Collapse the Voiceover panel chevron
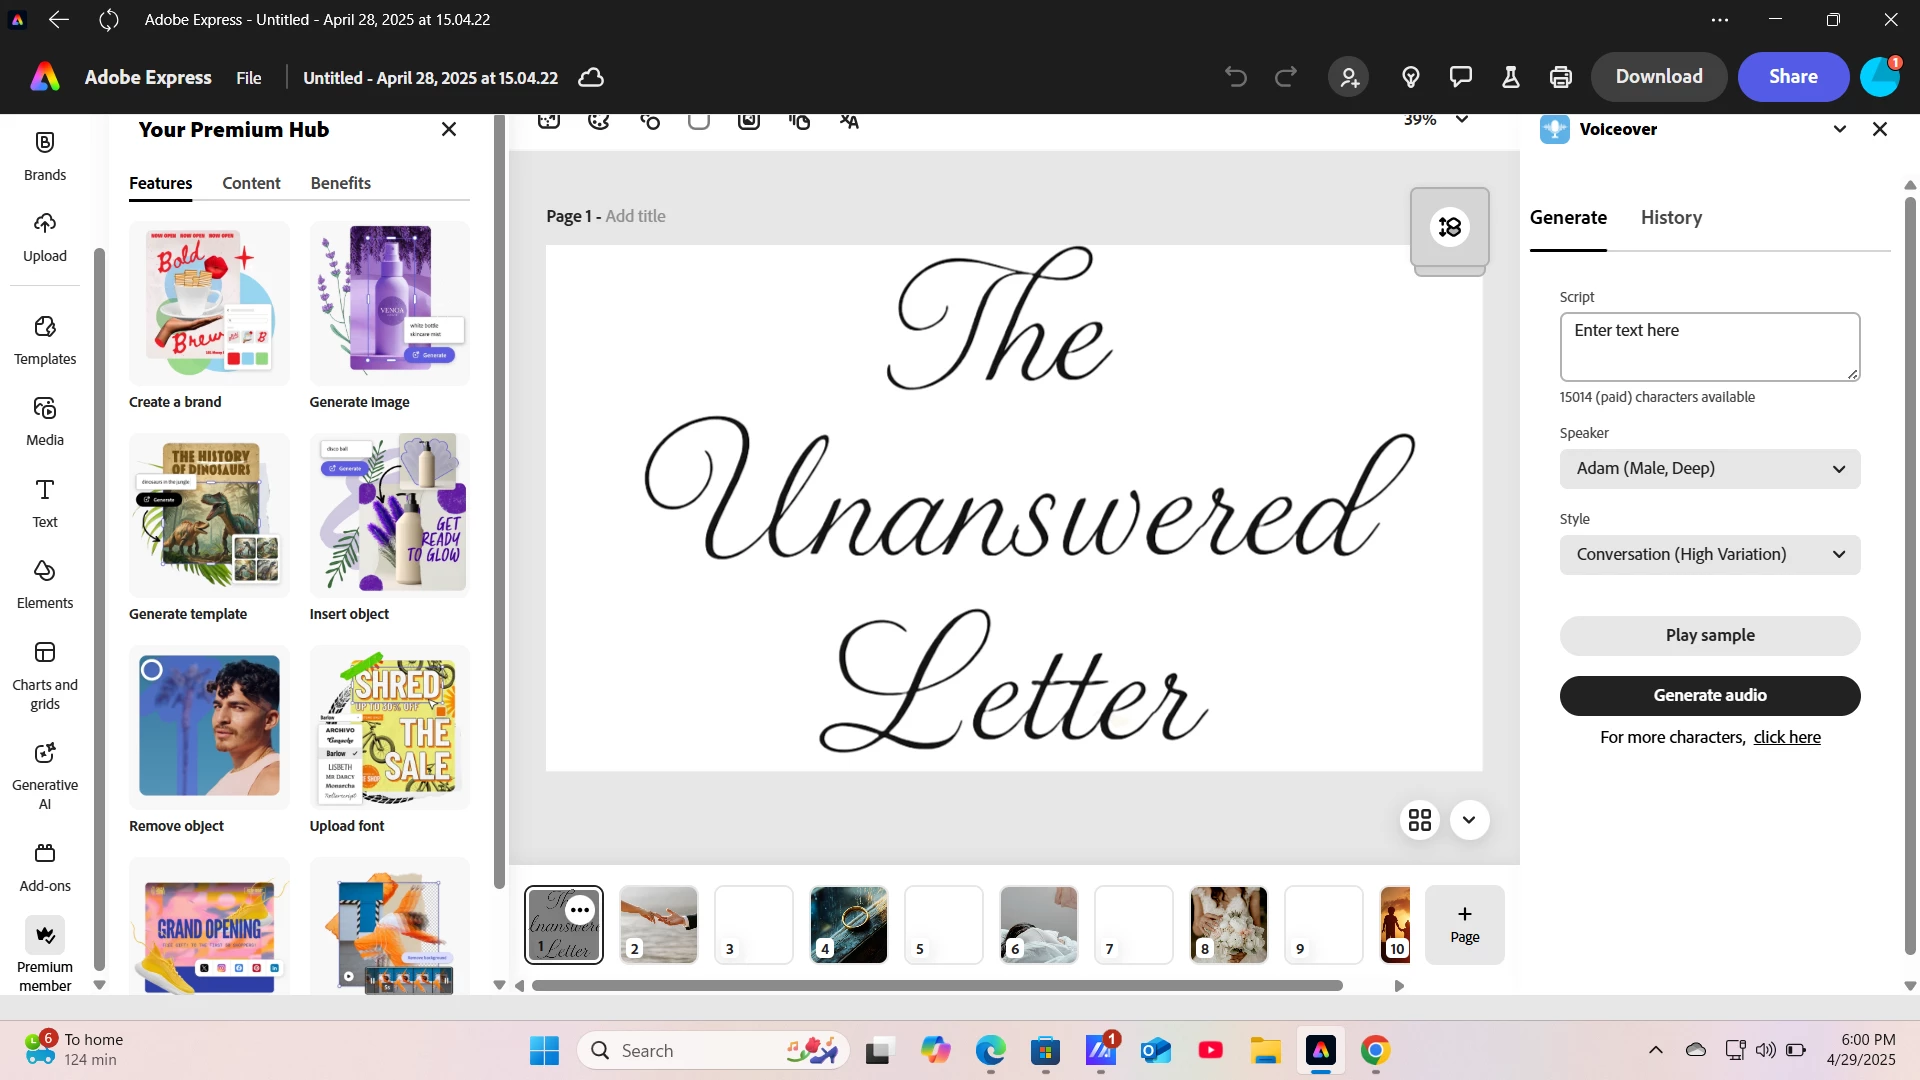 [x=1839, y=129]
